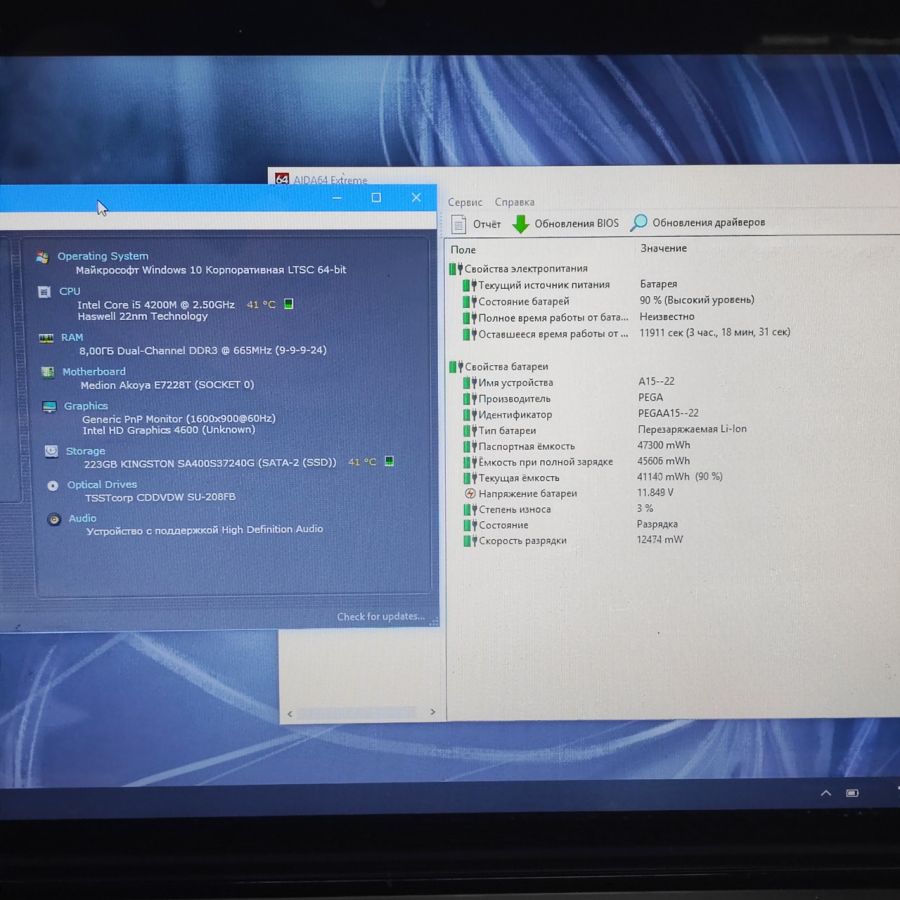Select the Свойства электропитания group row
900x900 pixels.
[518, 269]
